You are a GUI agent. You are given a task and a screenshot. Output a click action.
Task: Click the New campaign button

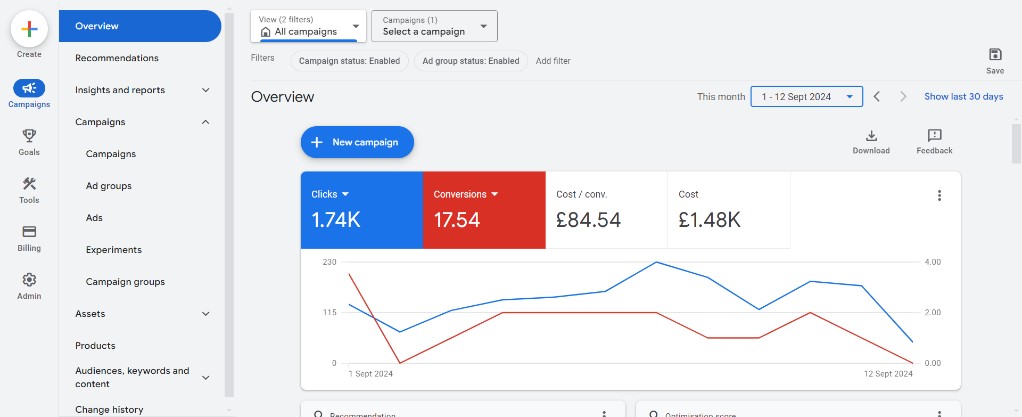357,142
